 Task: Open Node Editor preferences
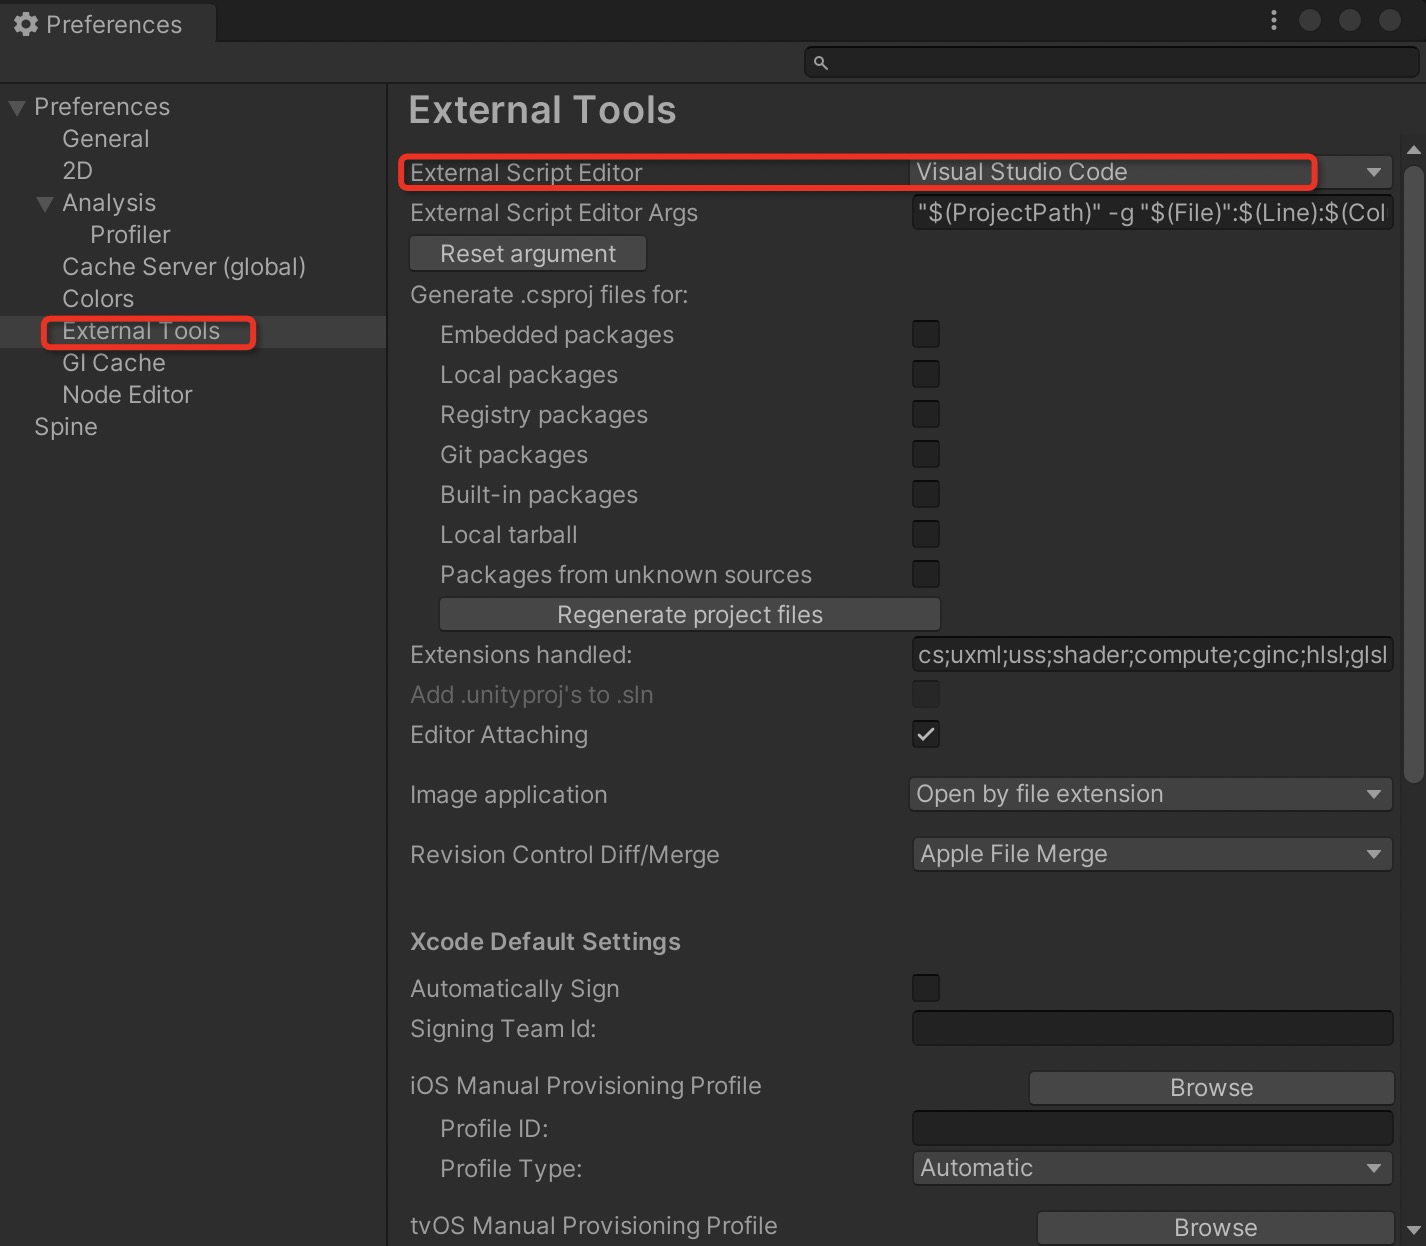pos(127,395)
